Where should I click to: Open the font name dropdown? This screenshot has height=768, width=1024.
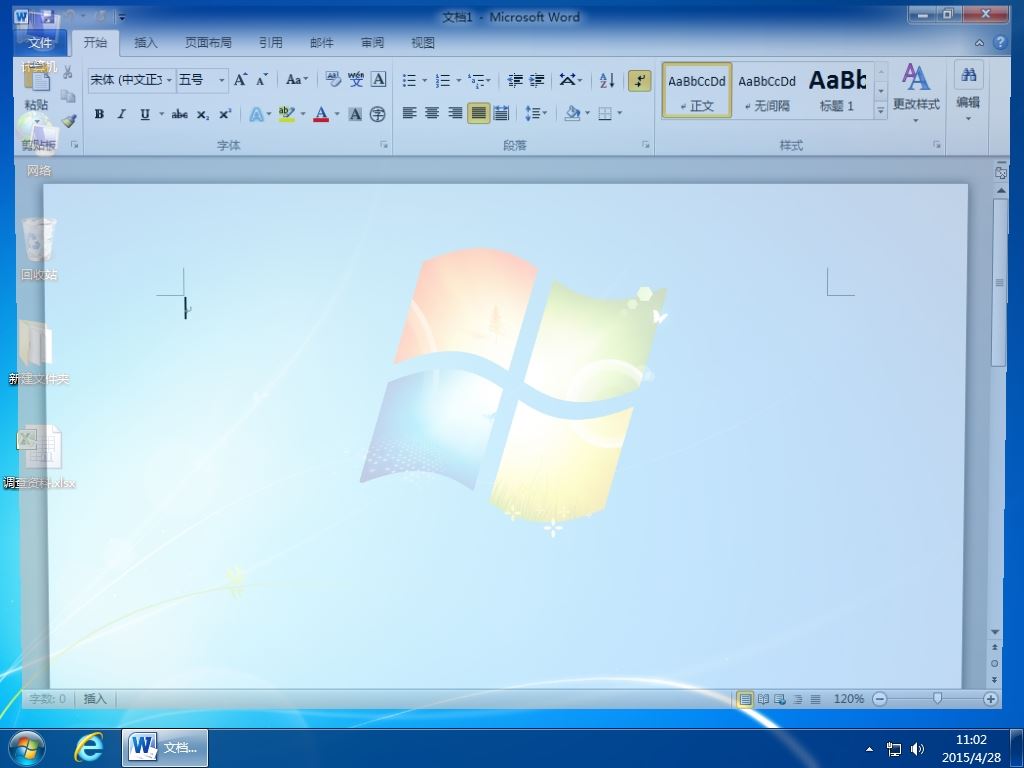pyautogui.click(x=169, y=80)
